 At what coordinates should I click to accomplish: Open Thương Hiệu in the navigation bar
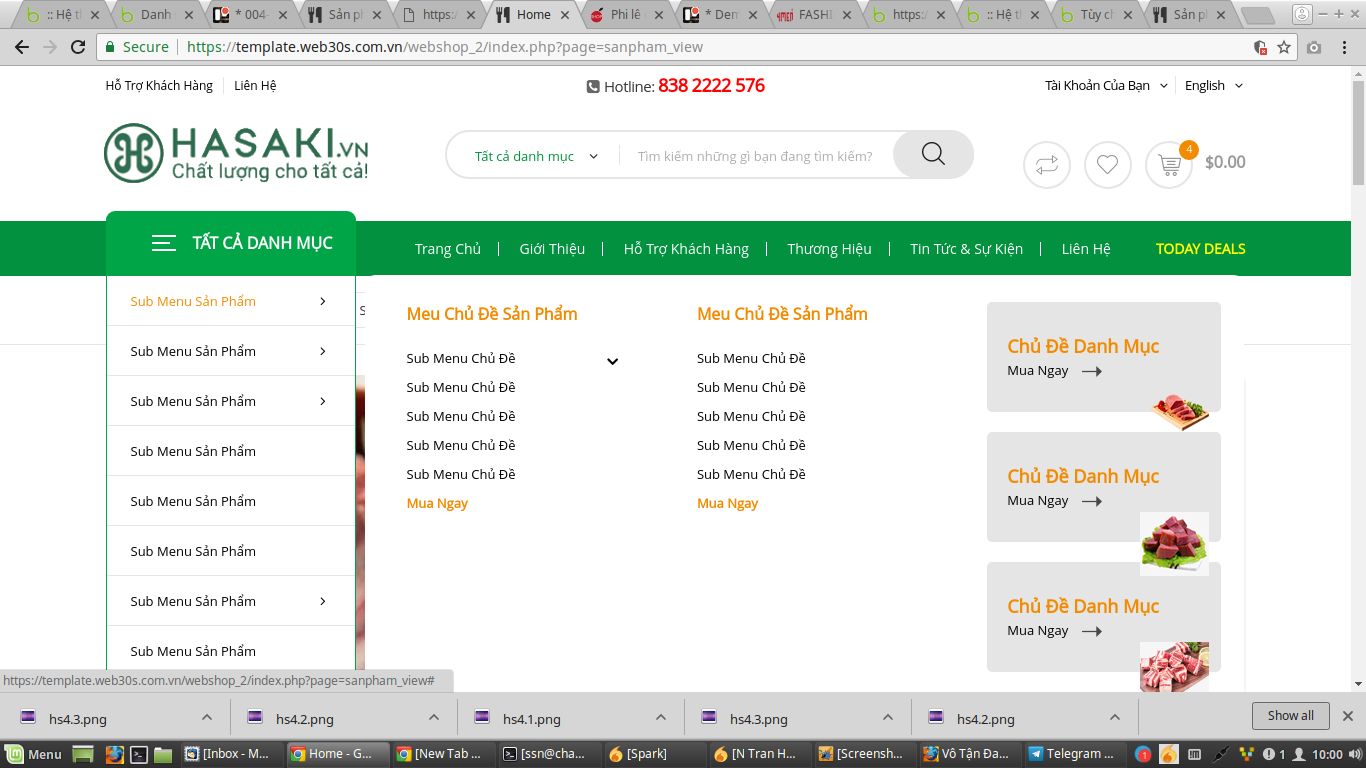(x=829, y=249)
